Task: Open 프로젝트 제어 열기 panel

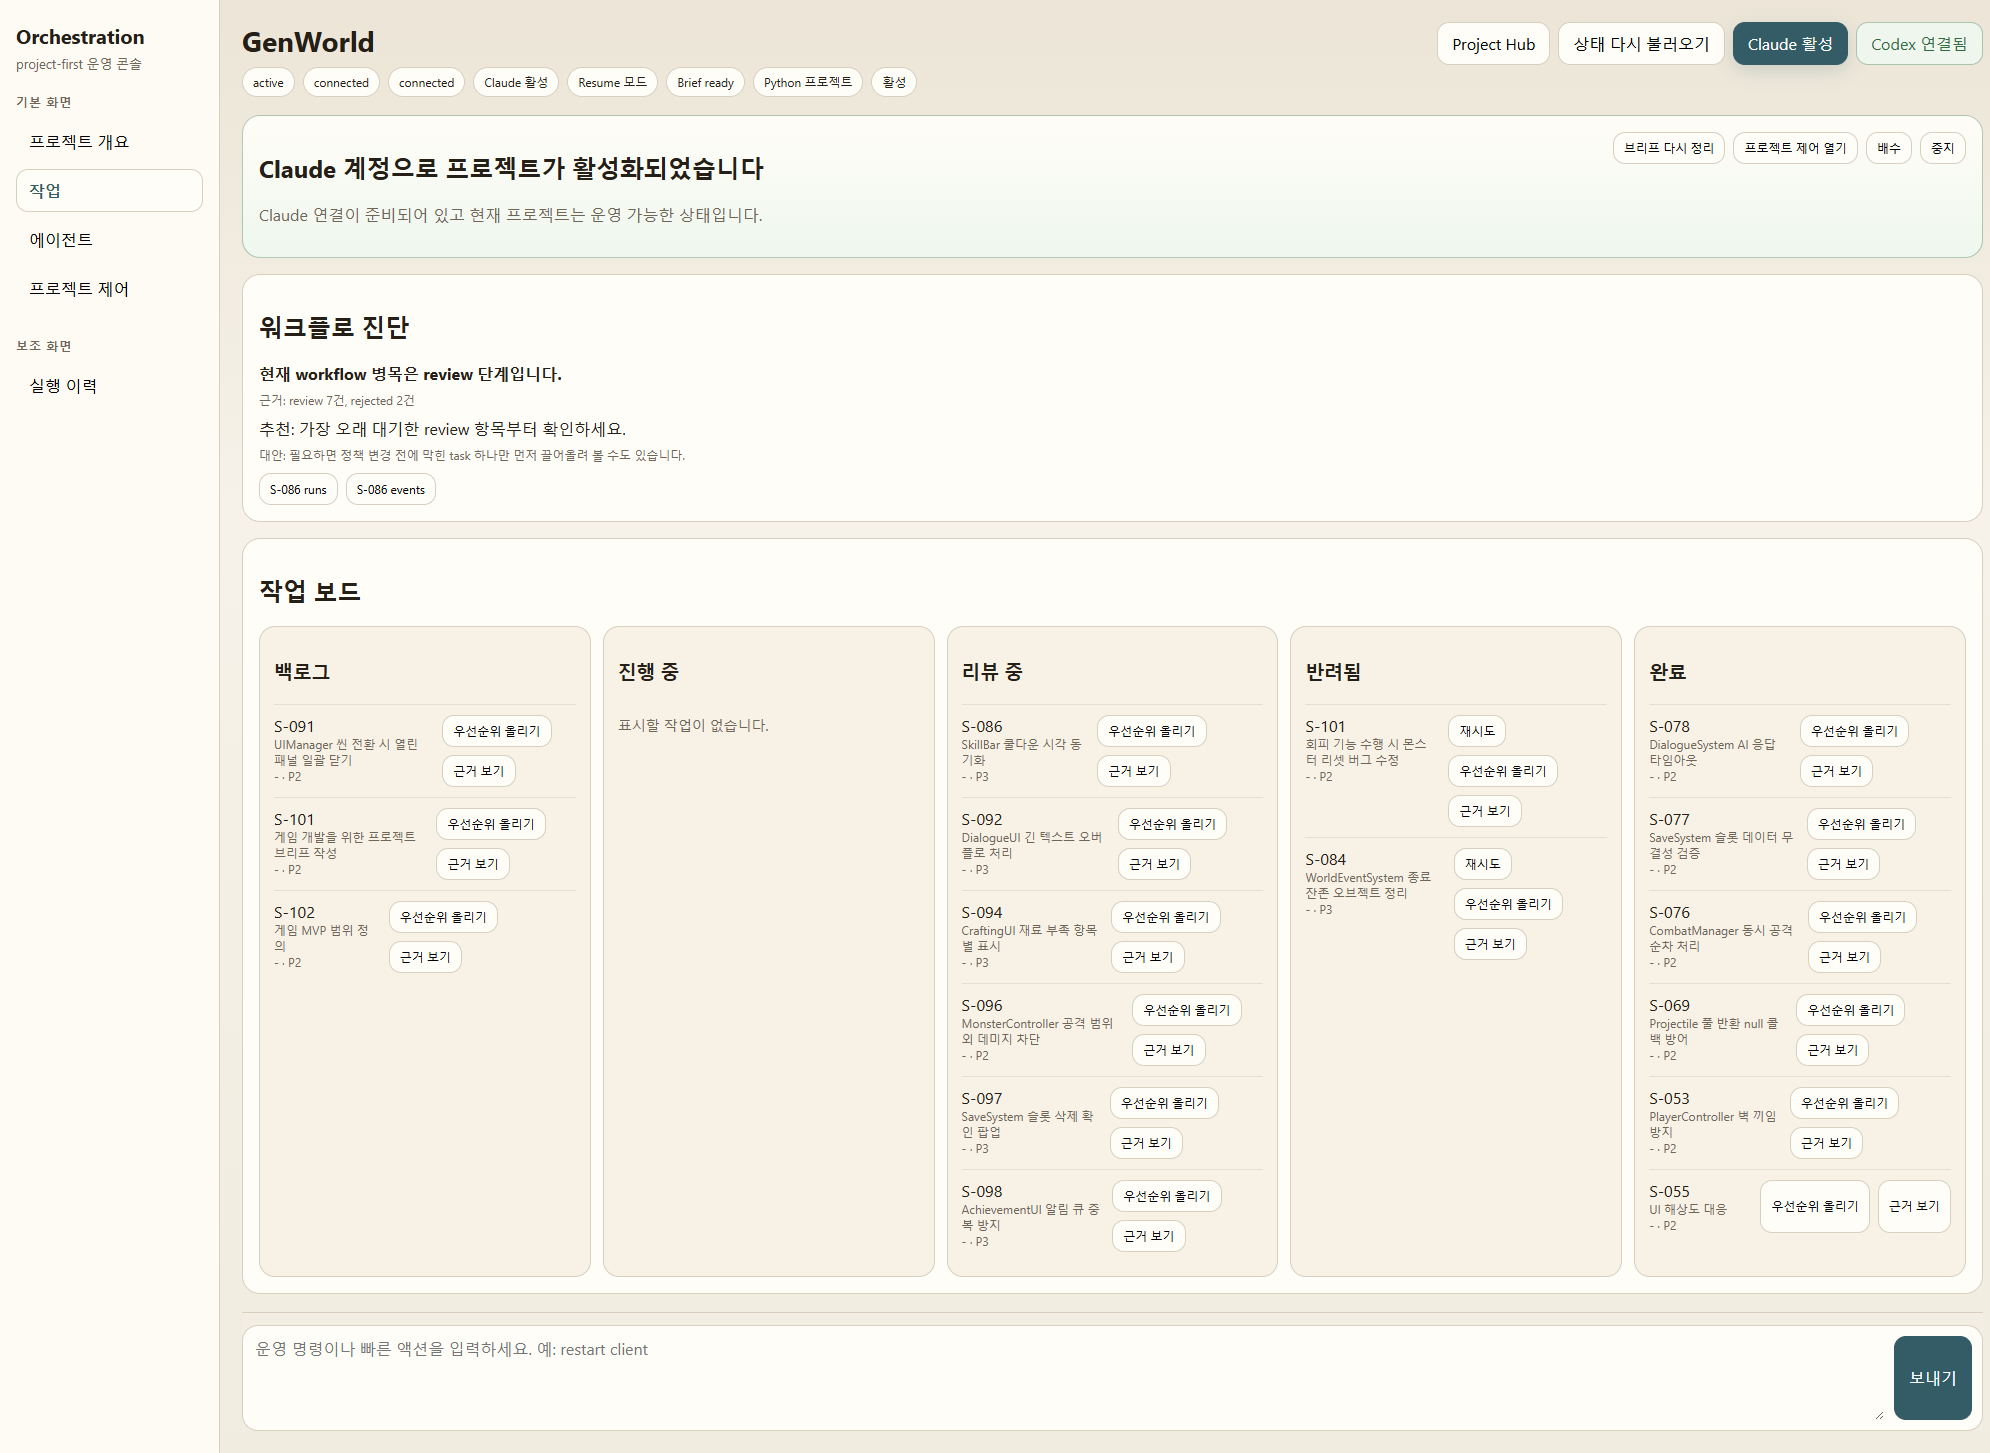Action: point(1794,147)
